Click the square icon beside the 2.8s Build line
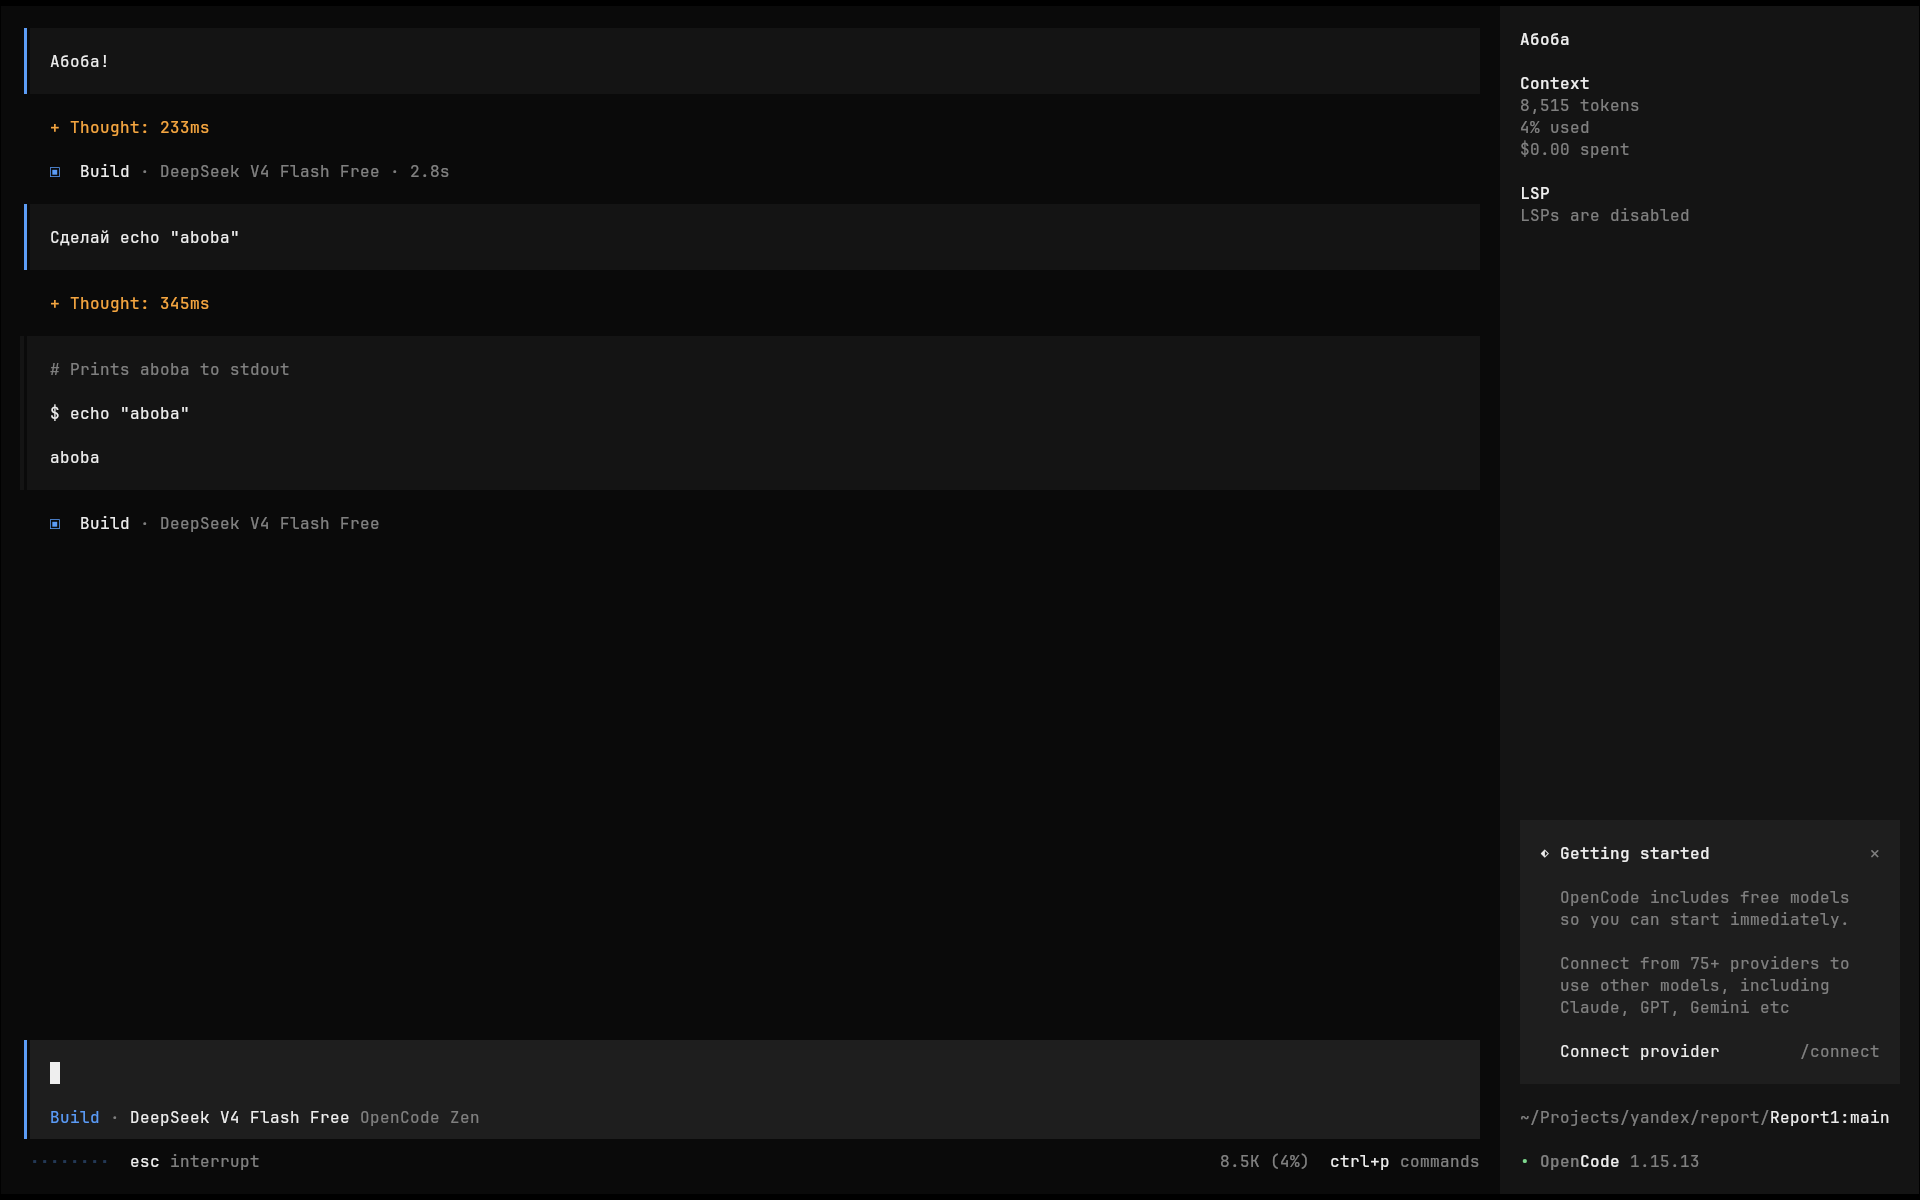This screenshot has width=1920, height=1200. pyautogui.click(x=55, y=172)
